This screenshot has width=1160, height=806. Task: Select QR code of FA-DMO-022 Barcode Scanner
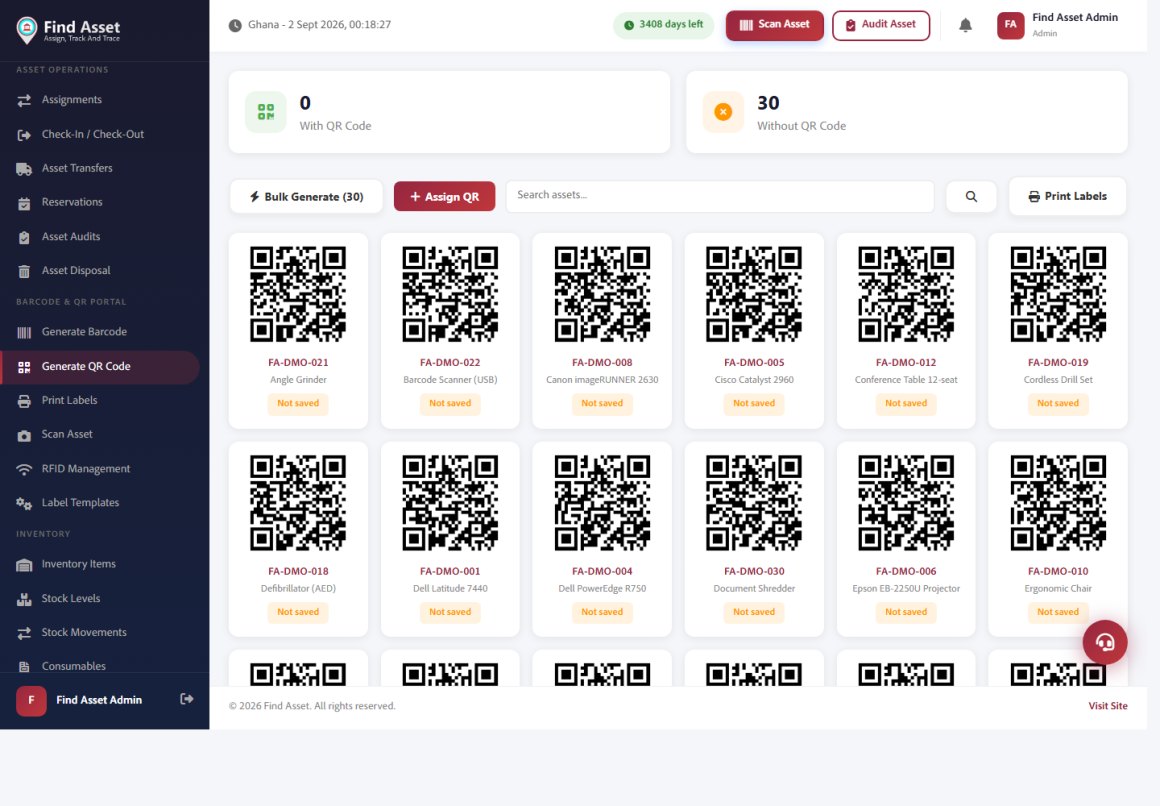tap(450, 295)
